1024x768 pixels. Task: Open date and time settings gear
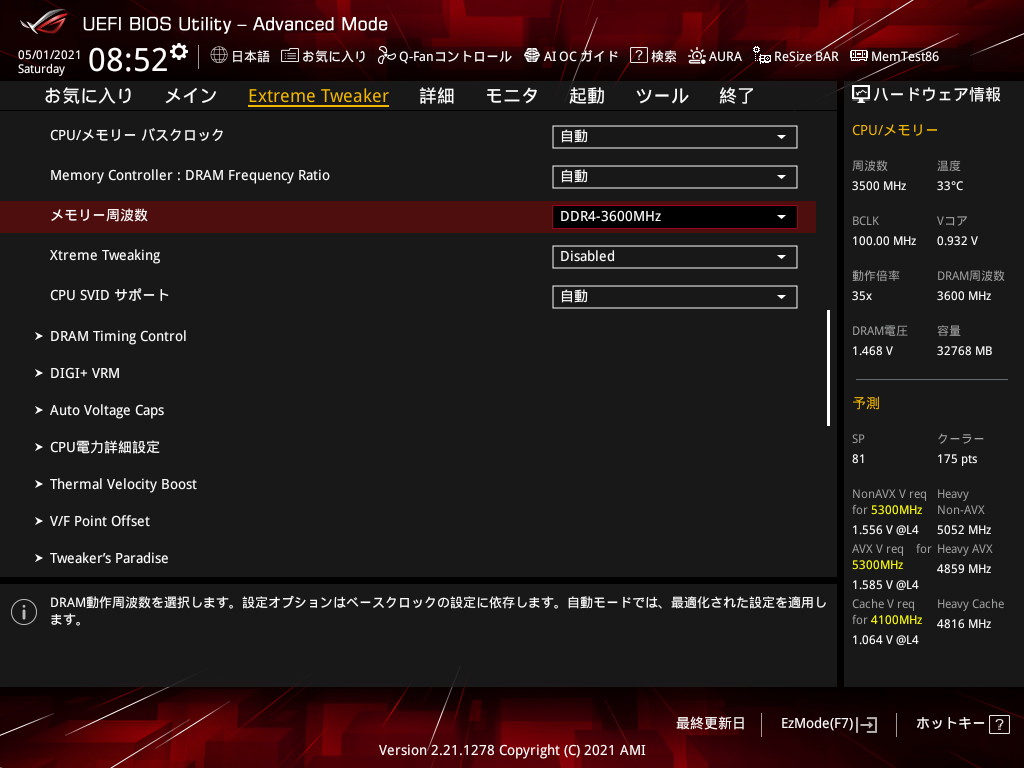tap(178, 52)
